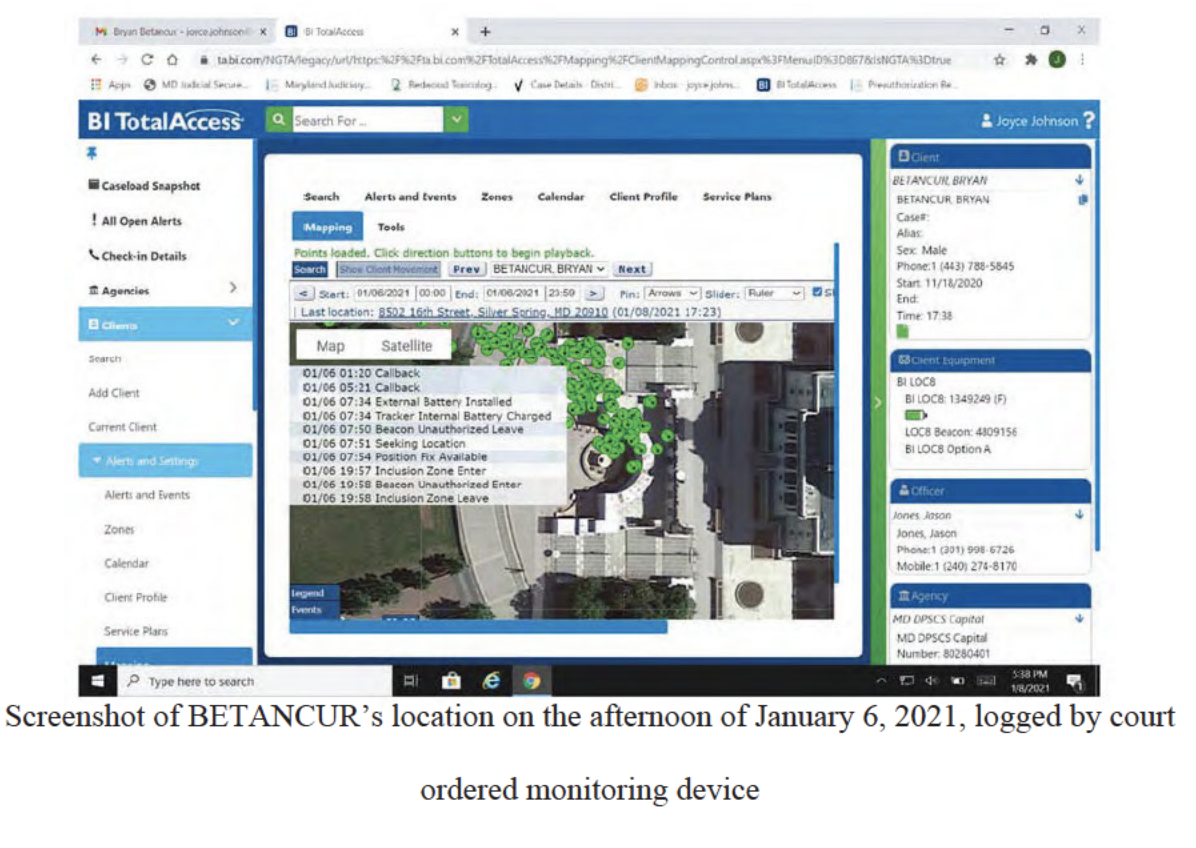Click the Windows taskbar search box

pyautogui.click(x=256, y=681)
